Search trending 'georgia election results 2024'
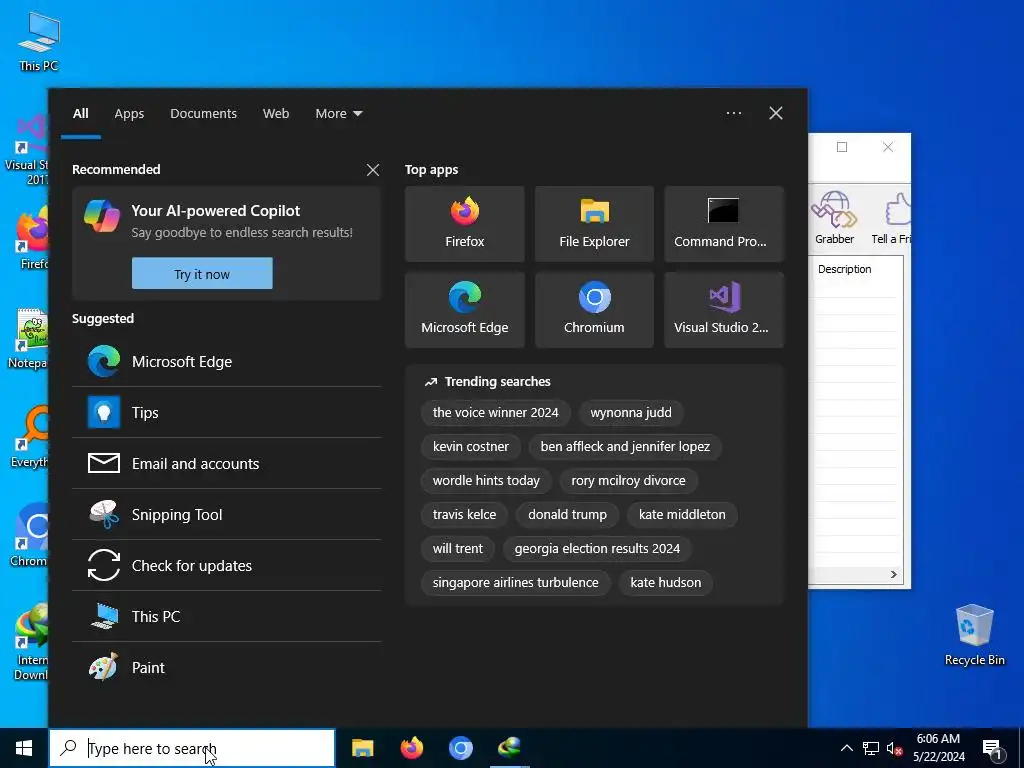This screenshot has height=768, width=1024. click(x=597, y=549)
